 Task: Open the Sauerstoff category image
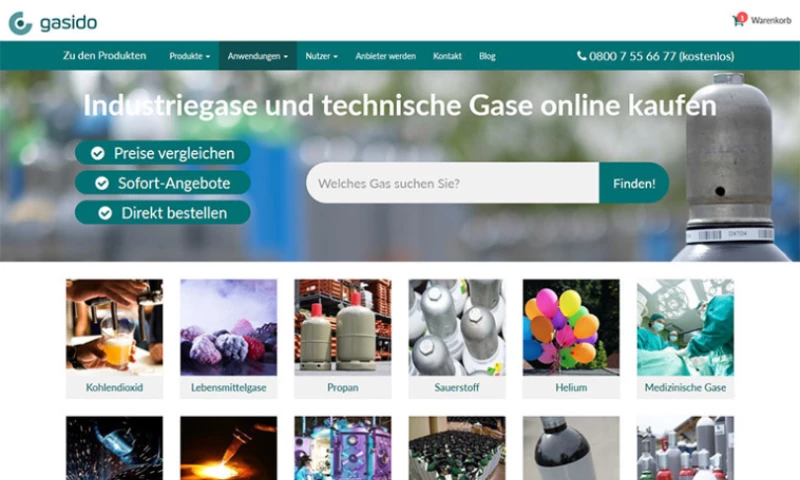pos(457,327)
